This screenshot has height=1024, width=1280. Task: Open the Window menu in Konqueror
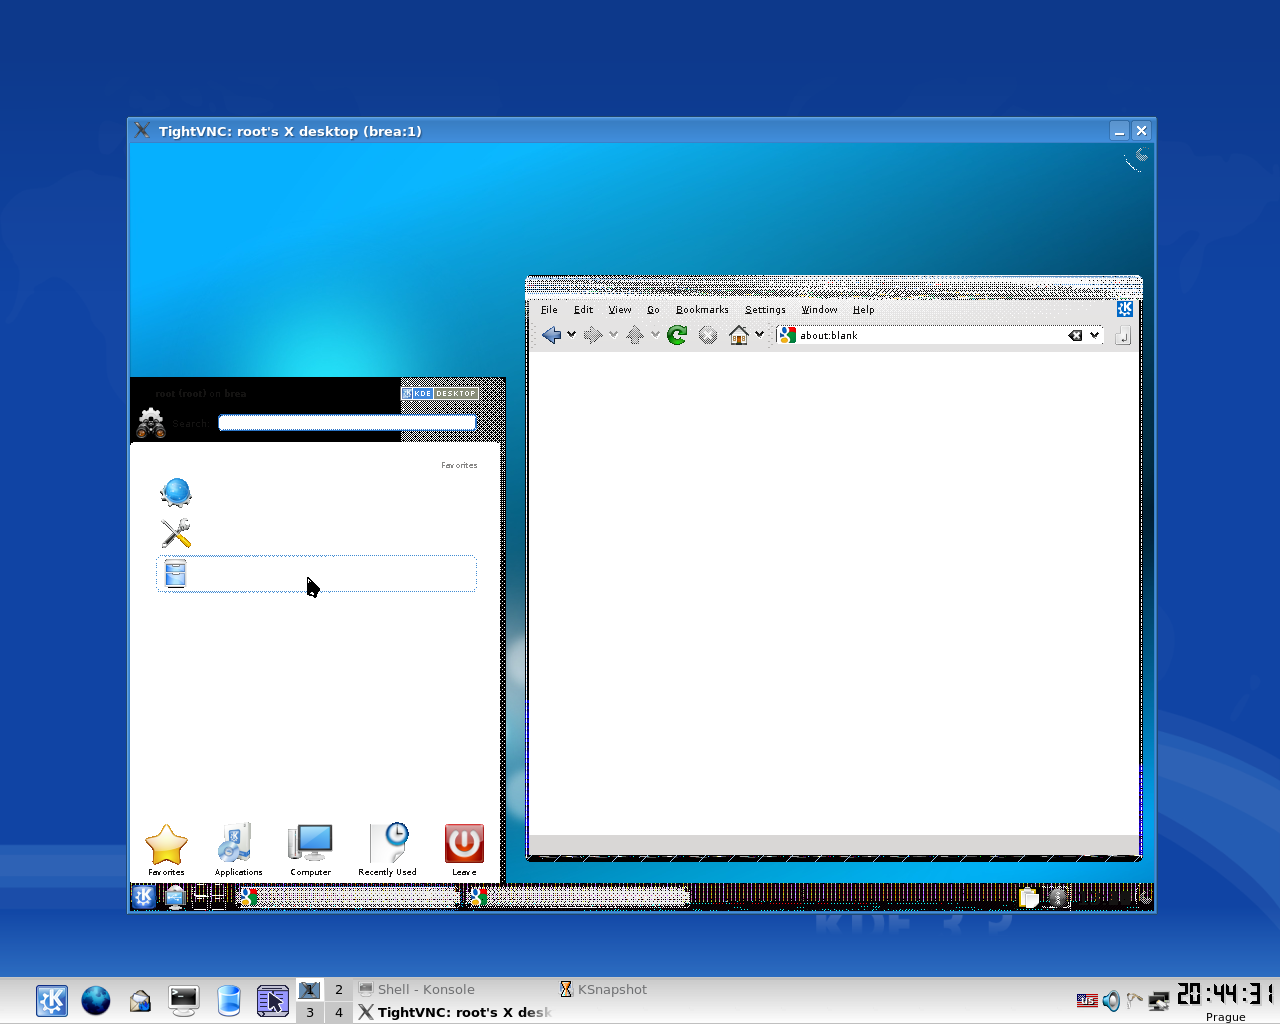(x=819, y=310)
